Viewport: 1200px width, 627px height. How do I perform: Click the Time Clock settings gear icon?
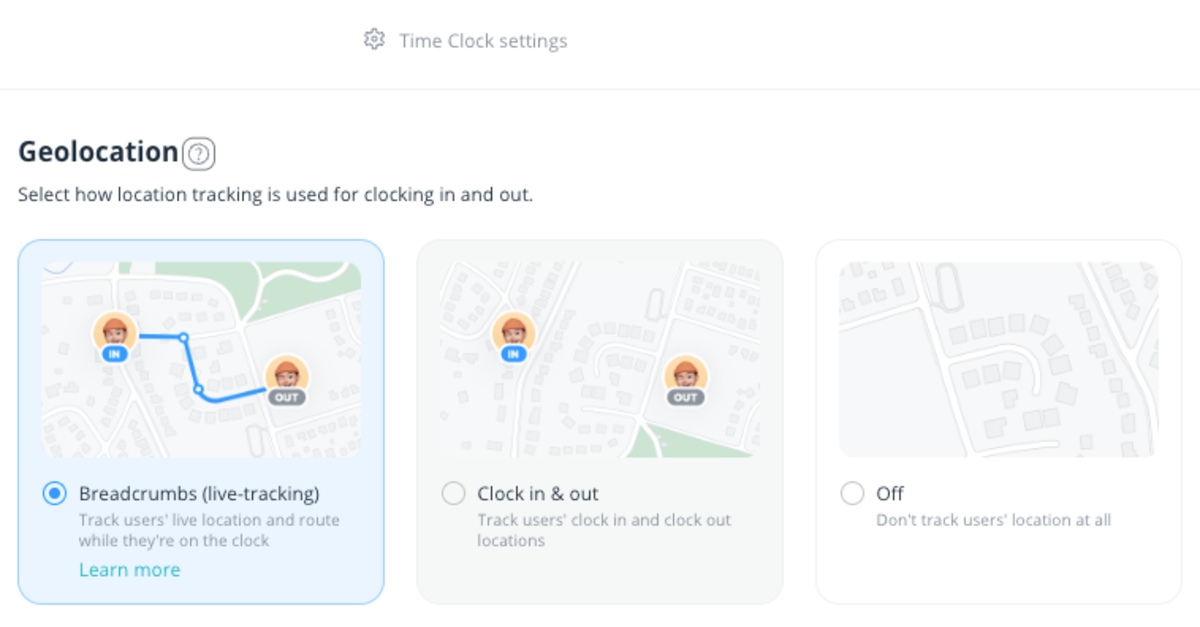(x=373, y=40)
